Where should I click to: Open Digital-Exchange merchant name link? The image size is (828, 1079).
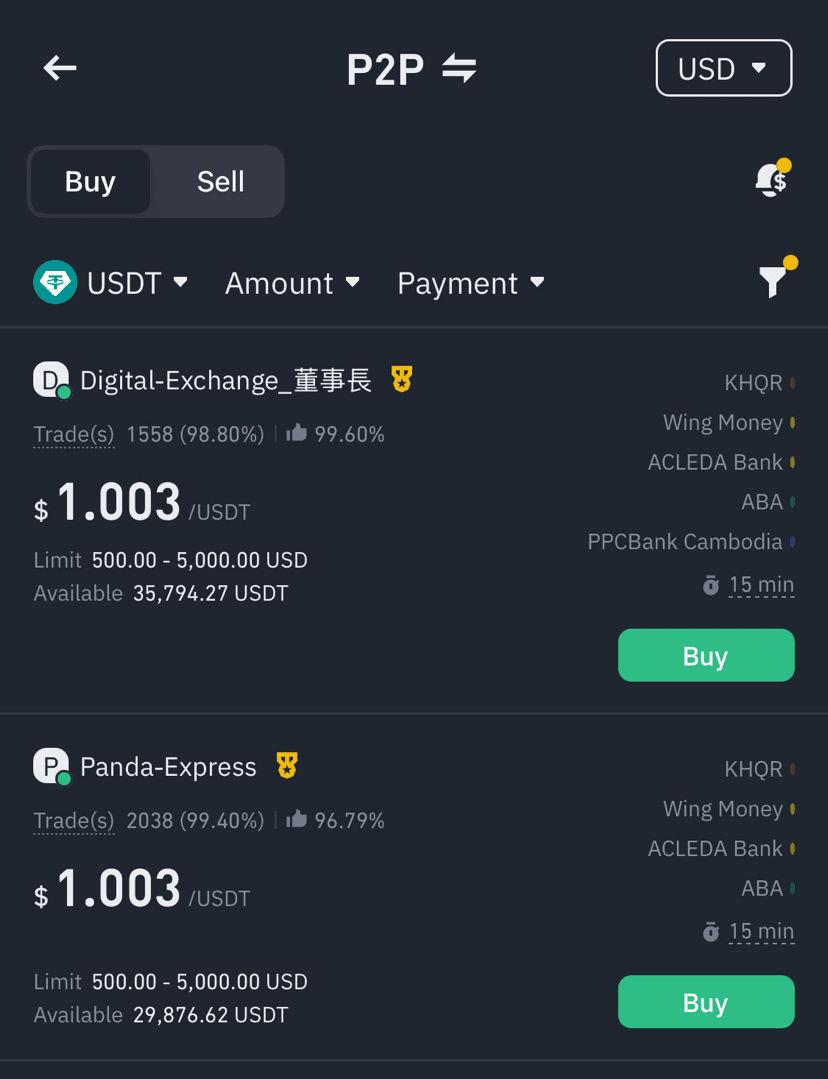pos(226,380)
